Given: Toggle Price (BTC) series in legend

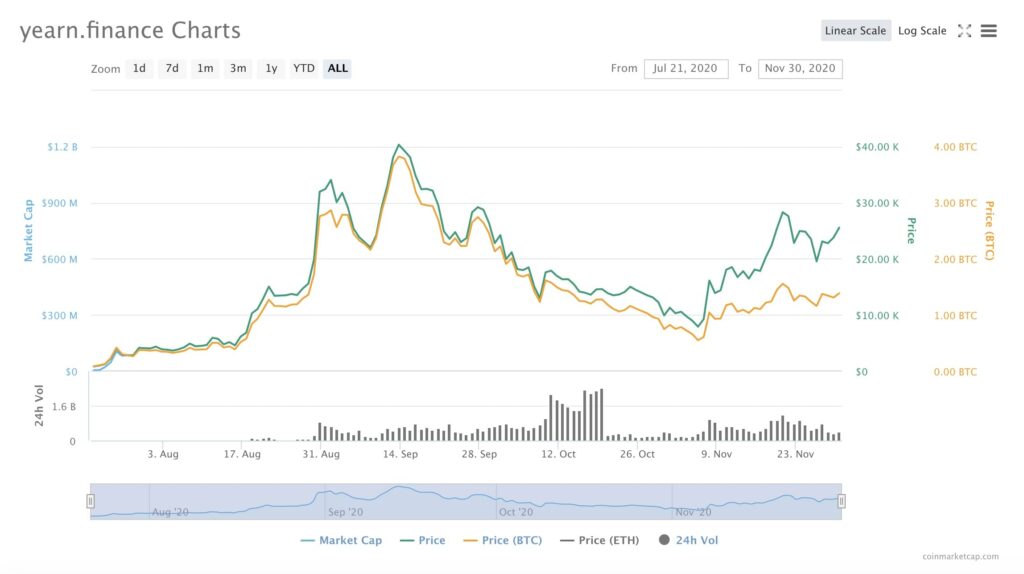Looking at the screenshot, I should pyautogui.click(x=502, y=540).
